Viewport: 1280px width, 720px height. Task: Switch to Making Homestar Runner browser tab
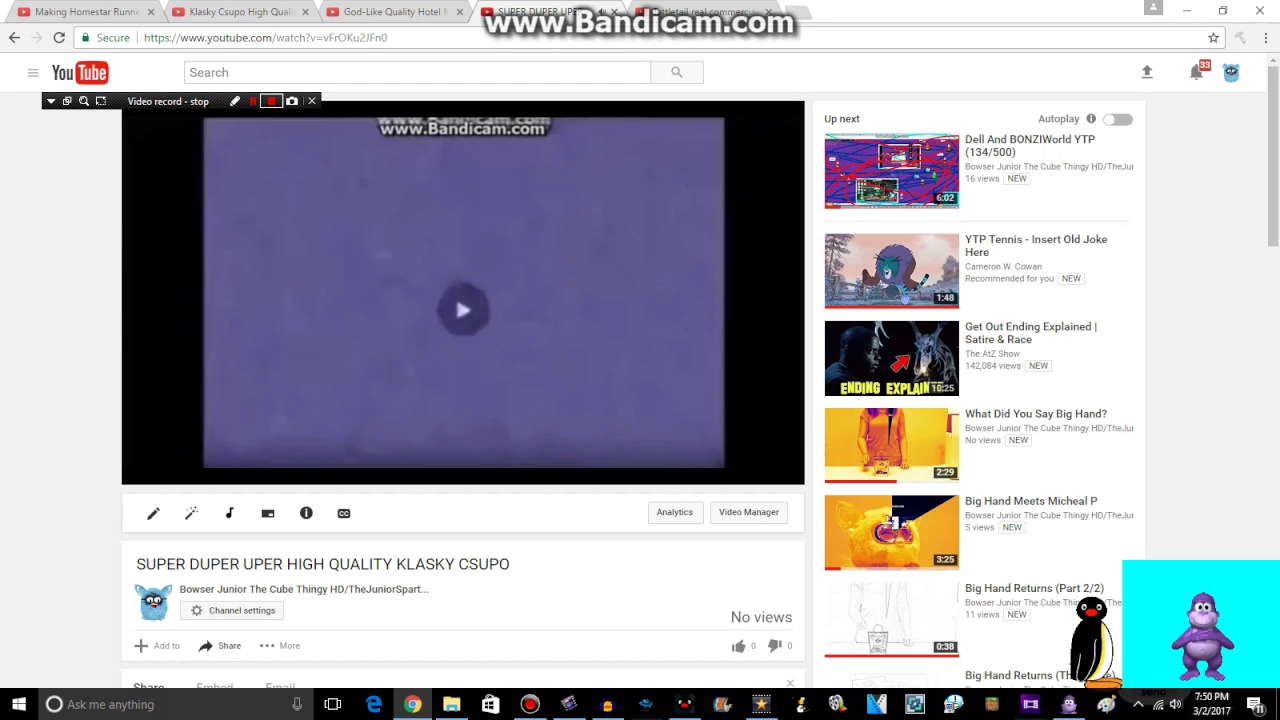(x=87, y=12)
